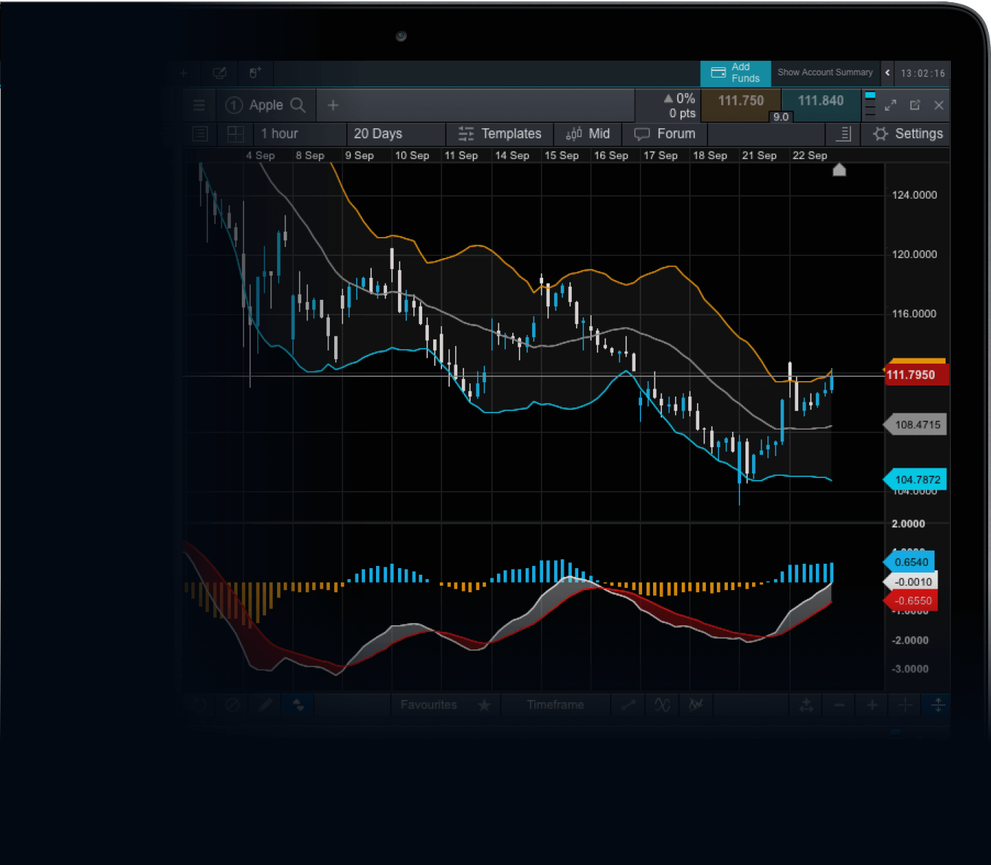
Task: Open the Forum menu item
Action: click(x=666, y=133)
